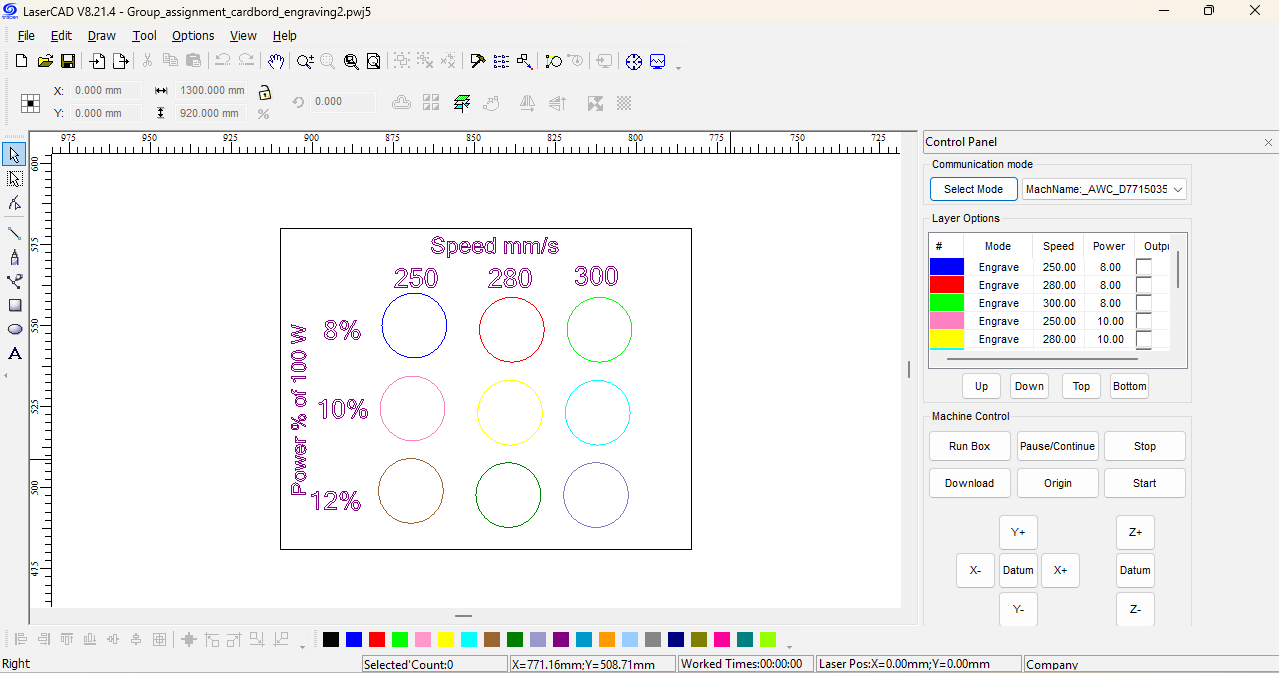Open the Tool menu
The width and height of the screenshot is (1279, 673).
pyautogui.click(x=145, y=35)
